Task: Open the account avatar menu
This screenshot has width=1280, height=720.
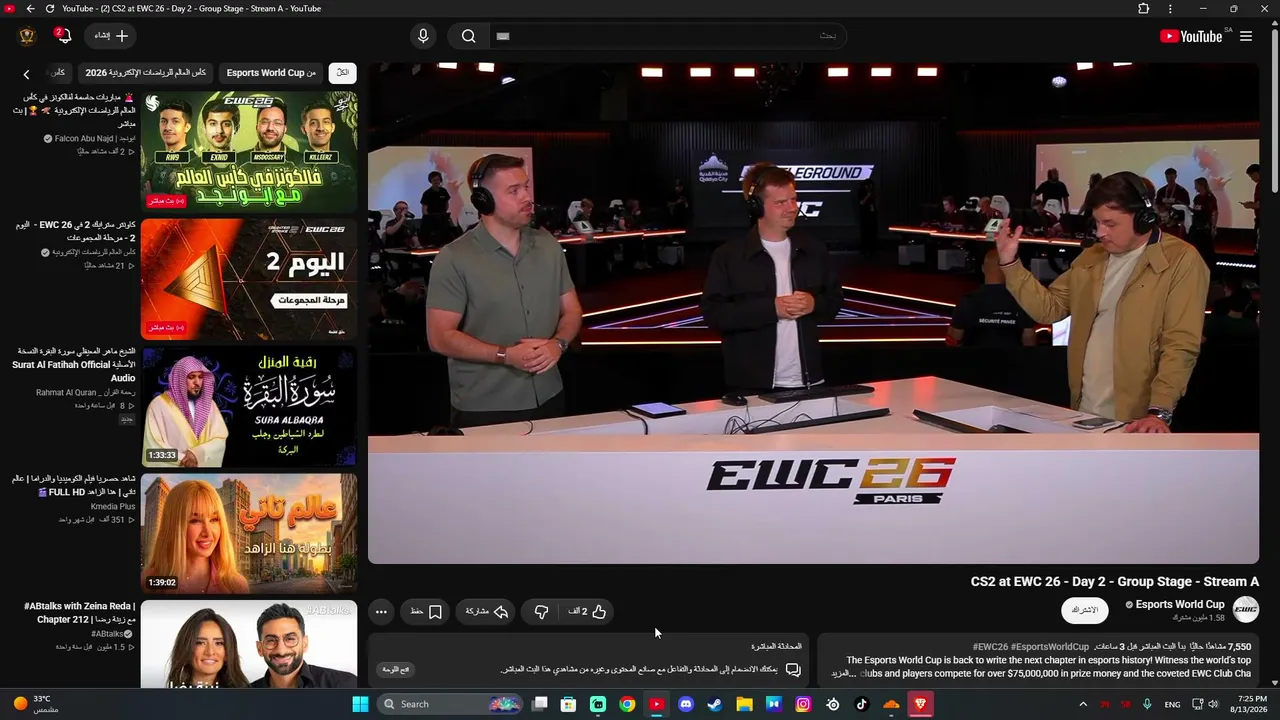Action: [x=27, y=36]
